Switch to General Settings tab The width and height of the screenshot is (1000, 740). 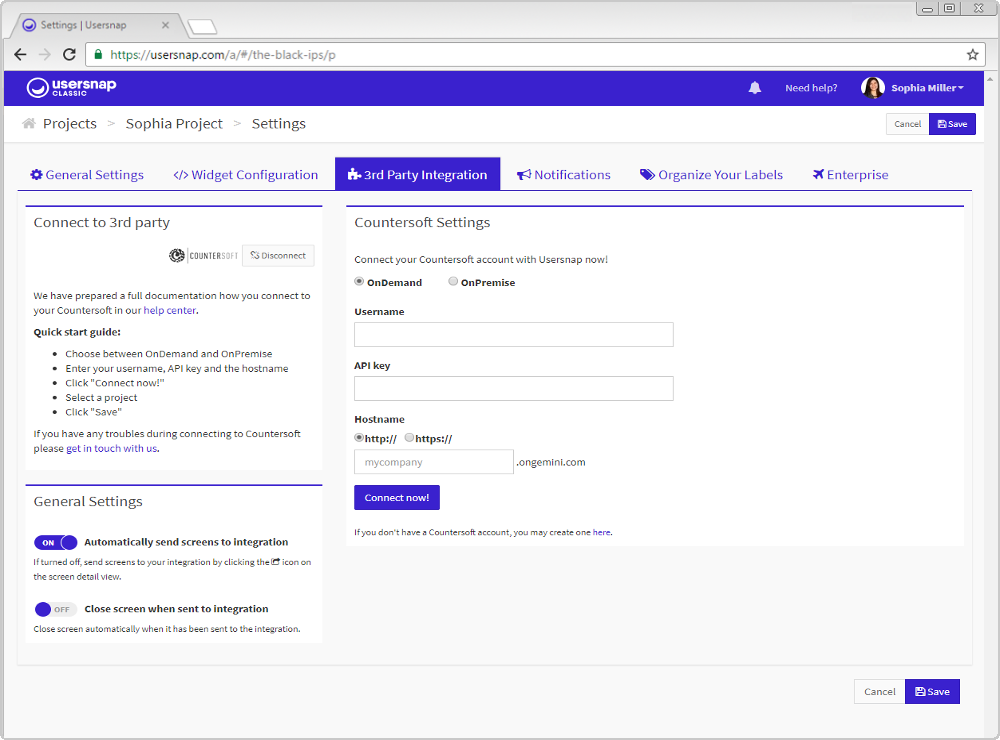pos(87,175)
